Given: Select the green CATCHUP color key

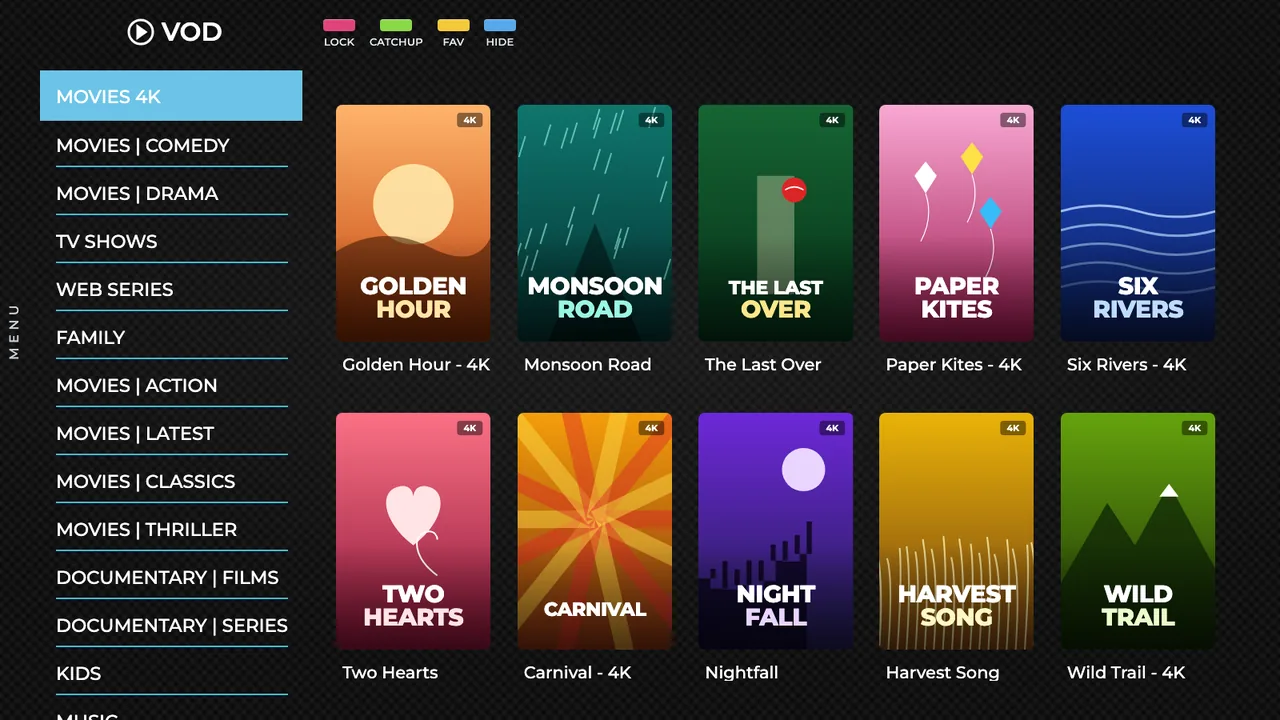Looking at the screenshot, I should tap(396, 26).
